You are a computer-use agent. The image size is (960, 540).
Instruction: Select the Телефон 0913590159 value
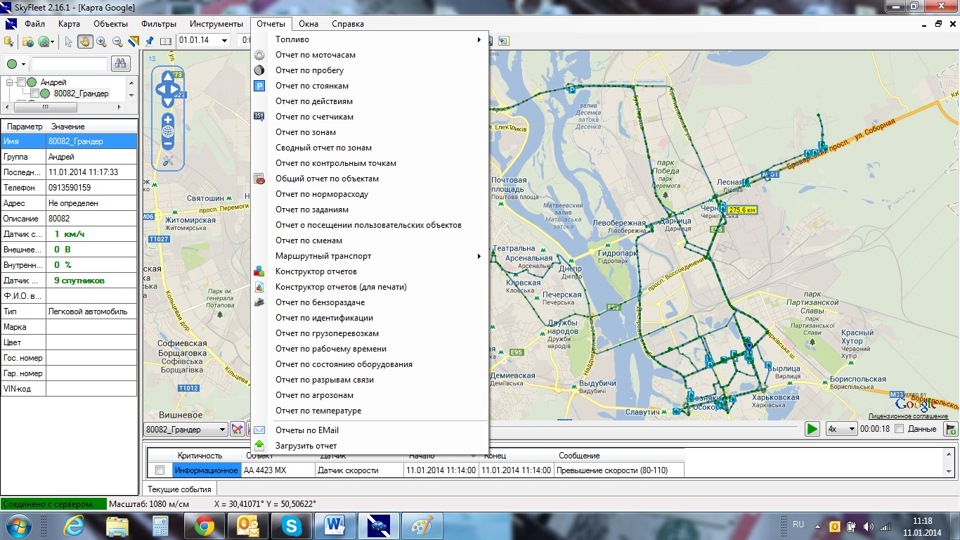coord(91,187)
